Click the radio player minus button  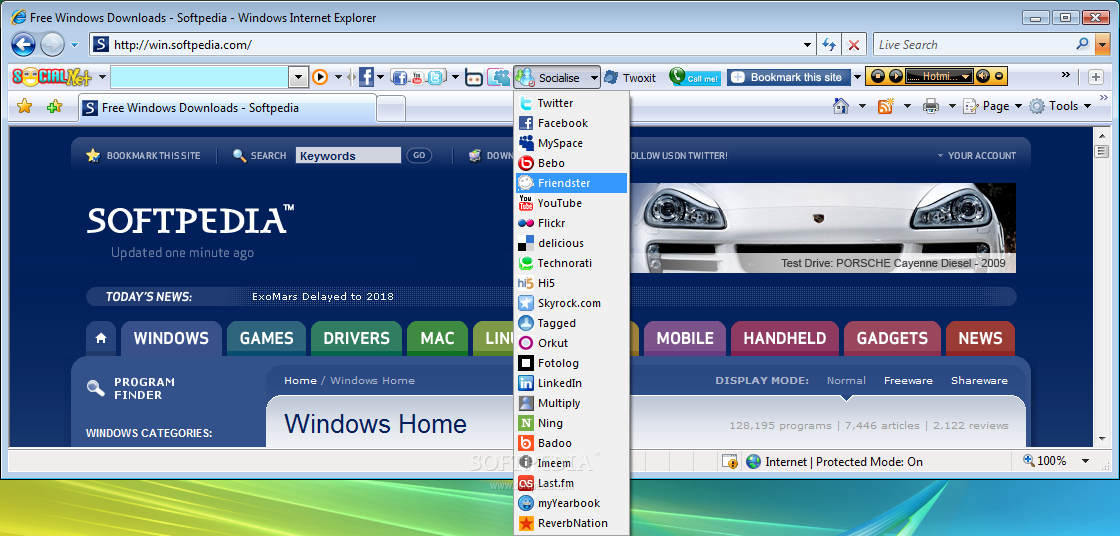[x=999, y=76]
